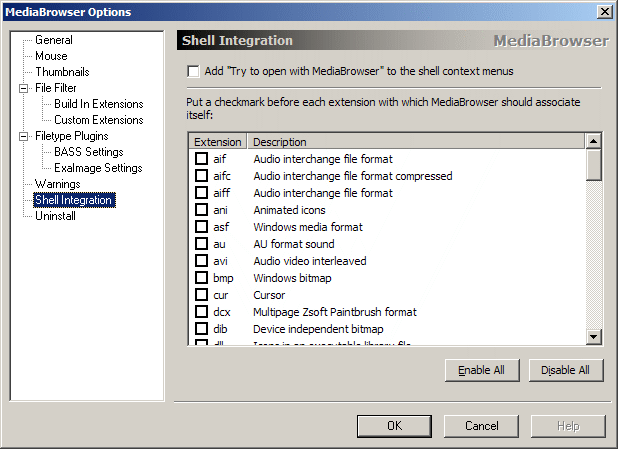Check the dib extension box
618x449 pixels.
(201, 328)
